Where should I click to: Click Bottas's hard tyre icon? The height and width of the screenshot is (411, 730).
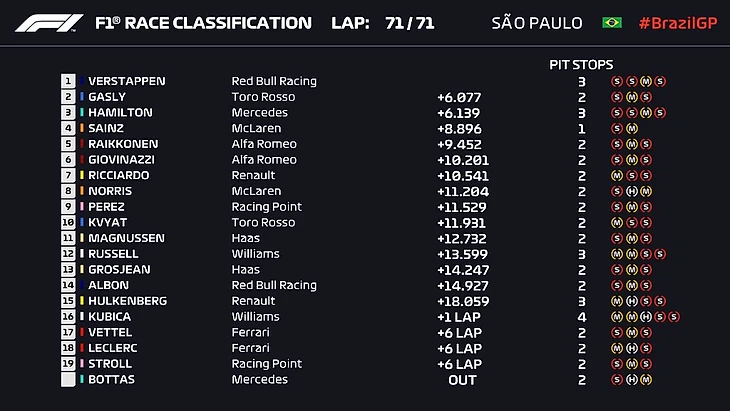tap(631, 380)
